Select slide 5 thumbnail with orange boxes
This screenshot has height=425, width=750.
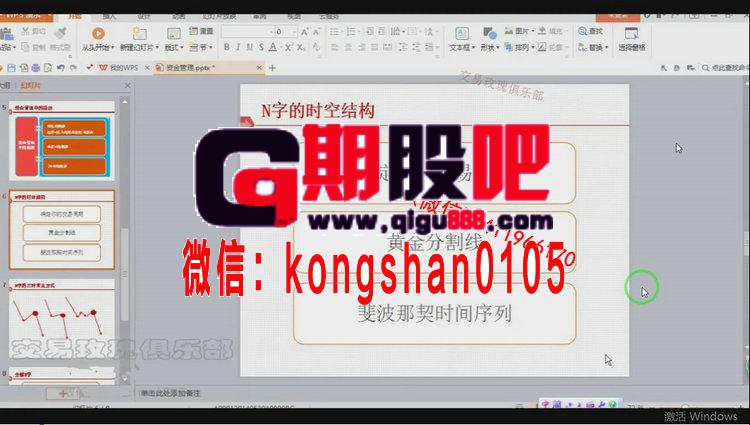tap(62, 141)
